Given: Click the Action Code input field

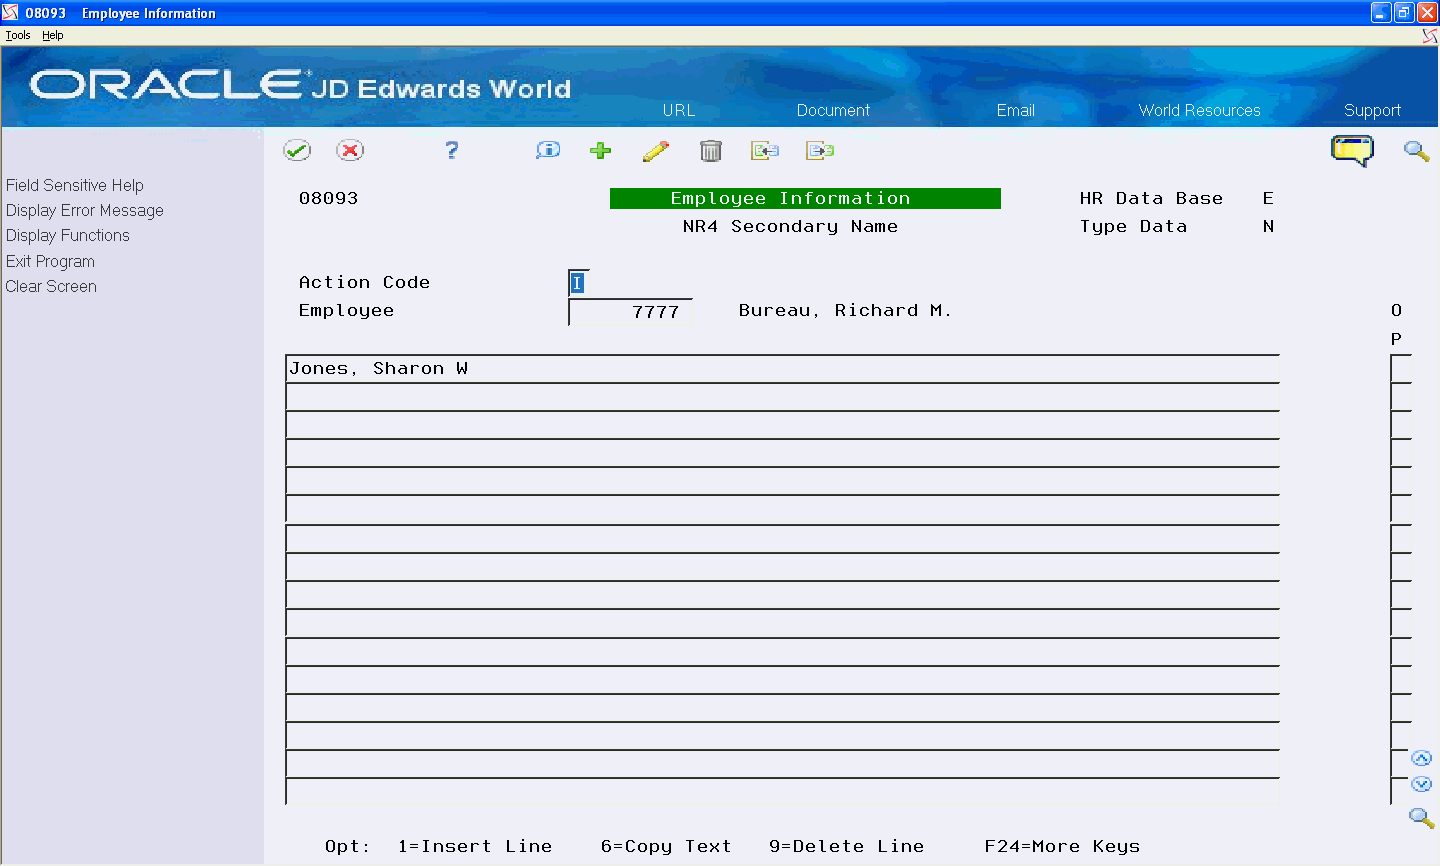Looking at the screenshot, I should [578, 282].
